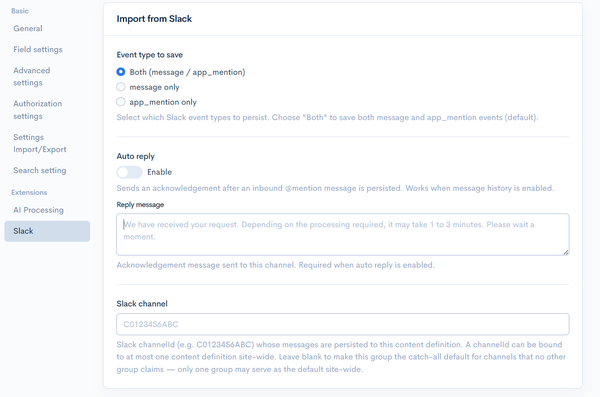Select the Both (message / app_mention) radio option

click(x=121, y=72)
